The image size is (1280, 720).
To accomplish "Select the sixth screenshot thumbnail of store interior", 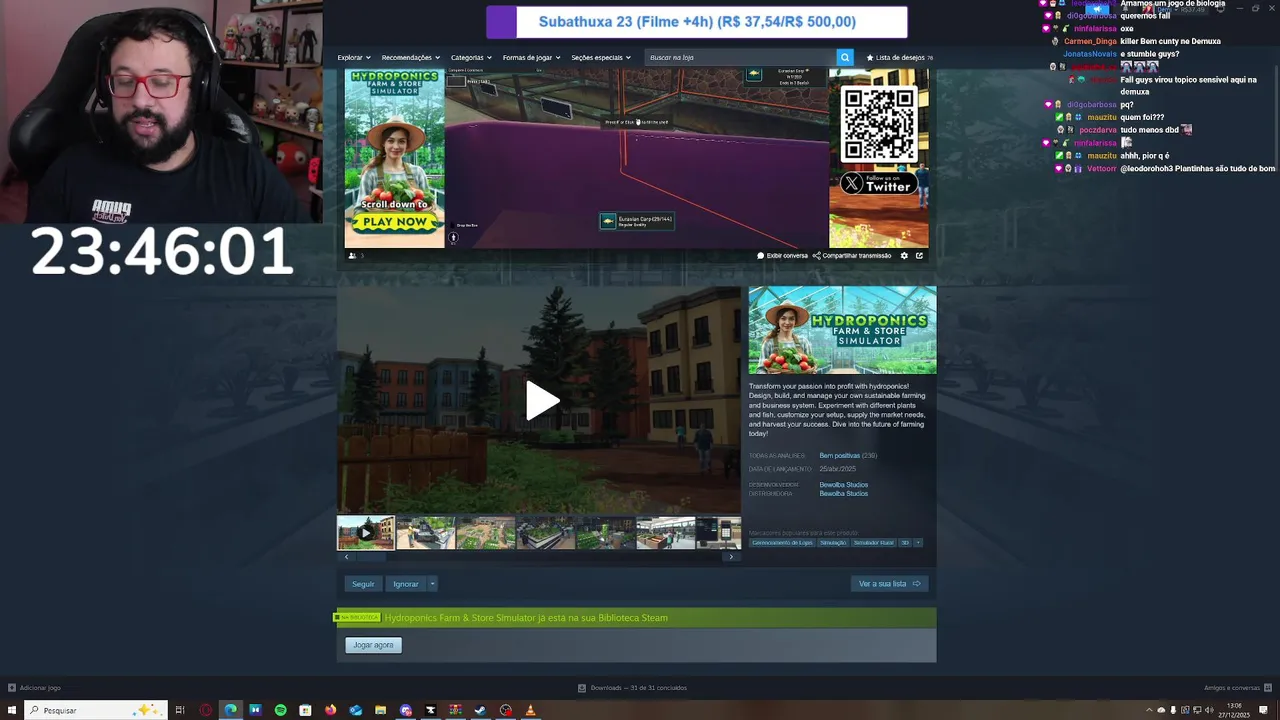I will pos(666,533).
